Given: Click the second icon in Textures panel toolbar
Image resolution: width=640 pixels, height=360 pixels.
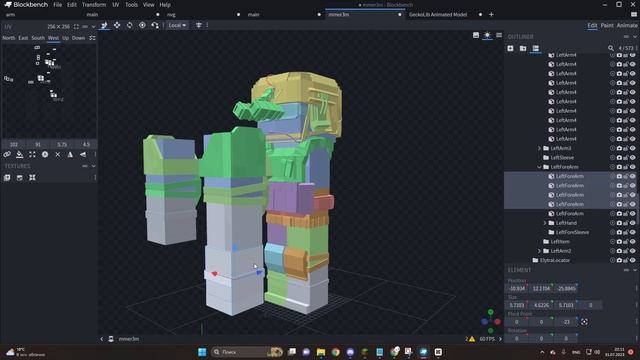Looking at the screenshot, I should point(20,178).
